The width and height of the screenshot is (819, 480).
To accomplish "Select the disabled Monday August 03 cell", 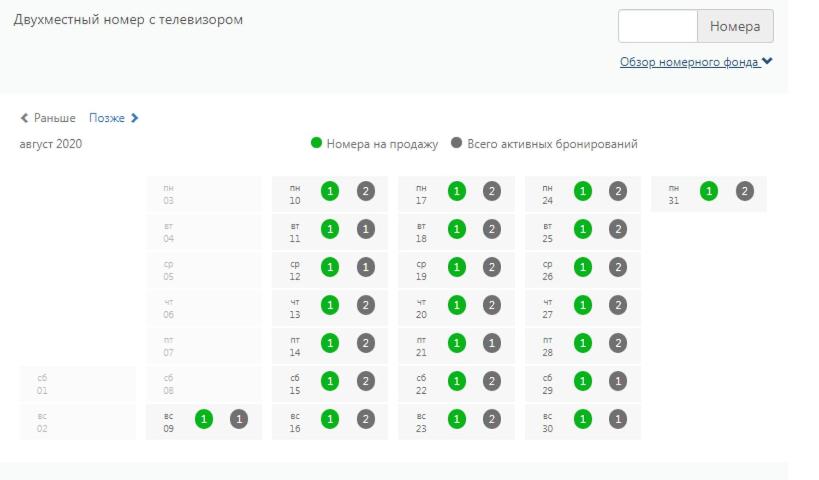I will [203, 194].
